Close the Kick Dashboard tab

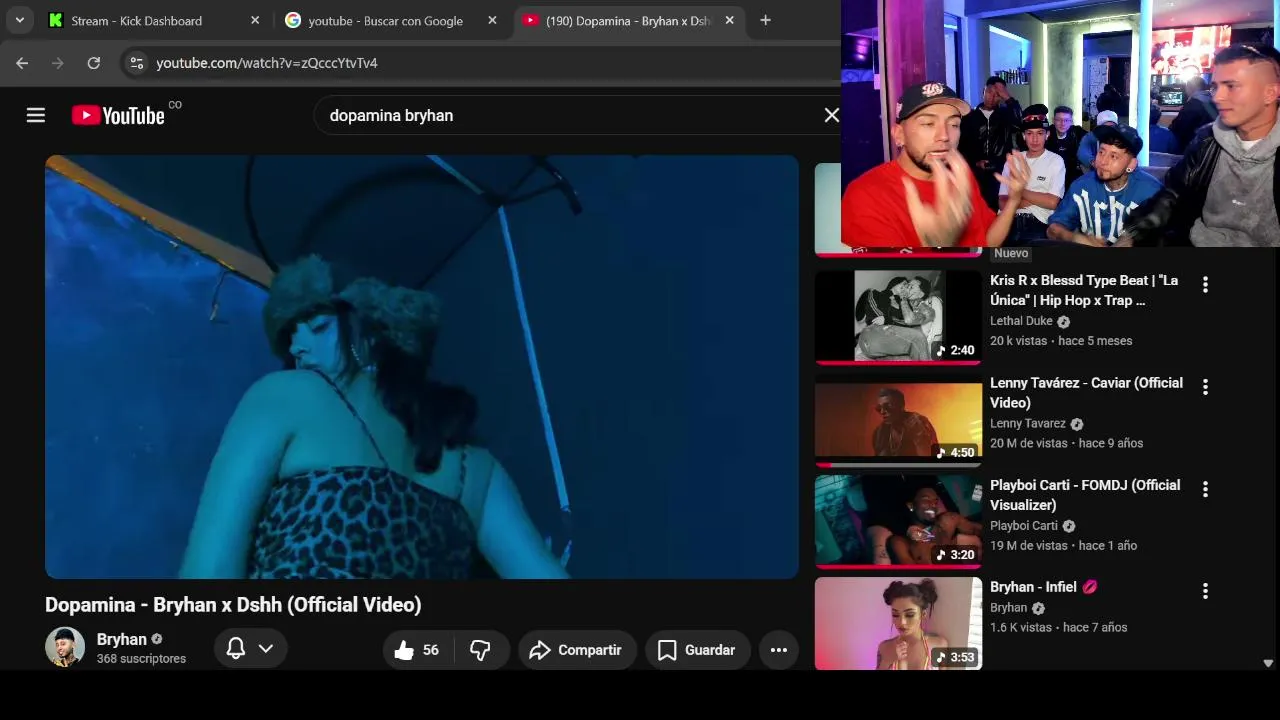pyautogui.click(x=255, y=20)
